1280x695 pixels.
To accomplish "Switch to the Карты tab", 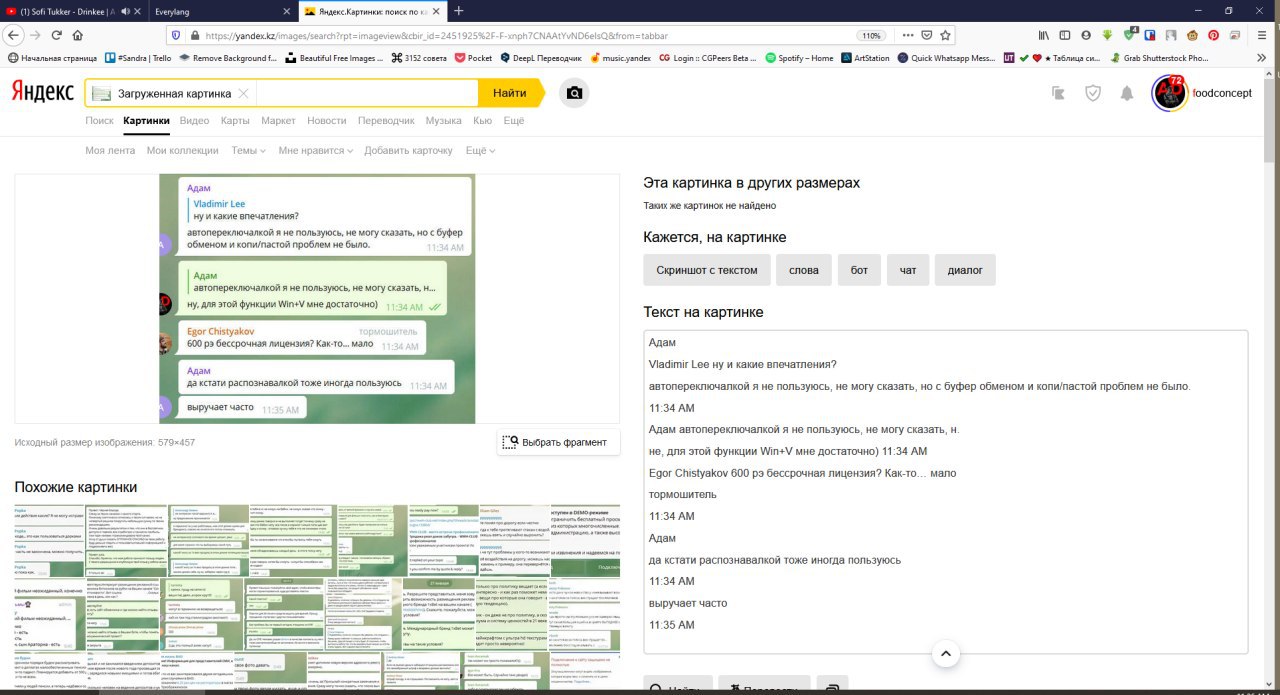I will (235, 121).
